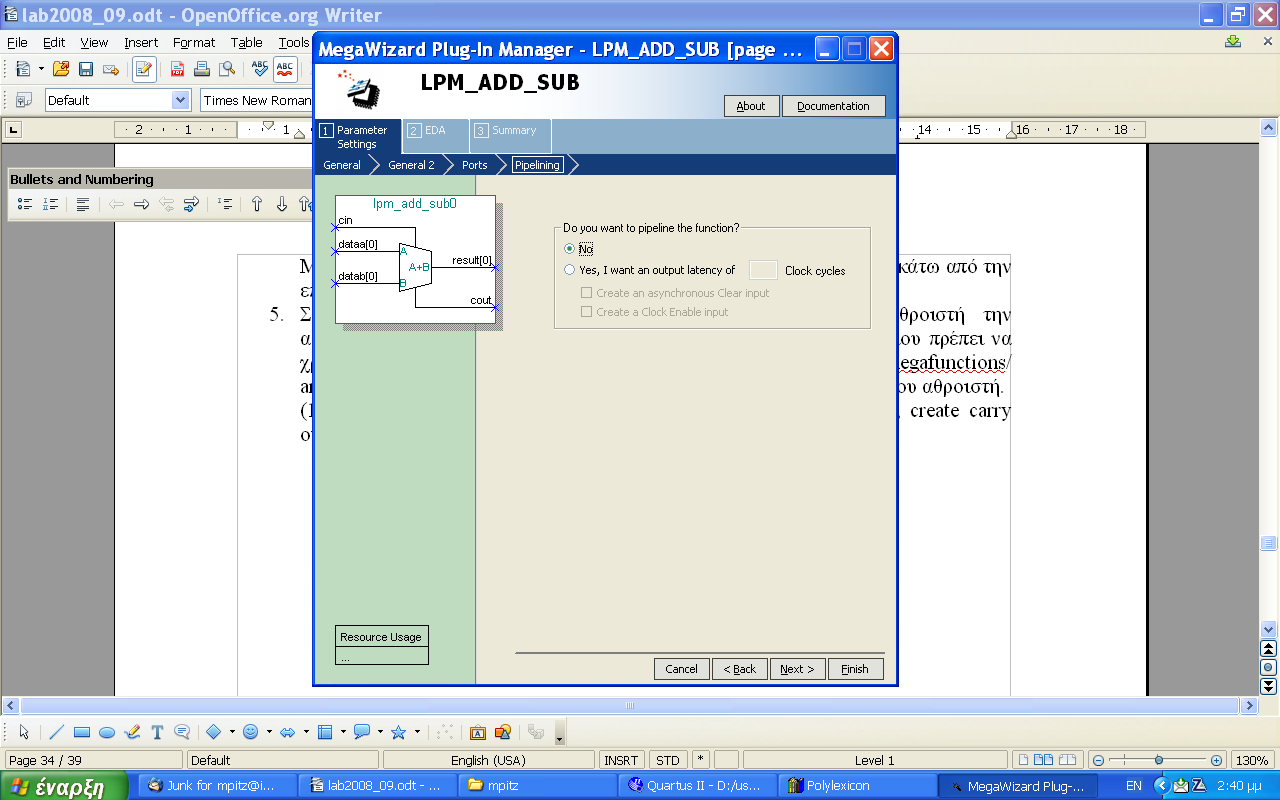Go to the 'General 2' wizard step
Image resolution: width=1280 pixels, height=800 pixels.
411,165
